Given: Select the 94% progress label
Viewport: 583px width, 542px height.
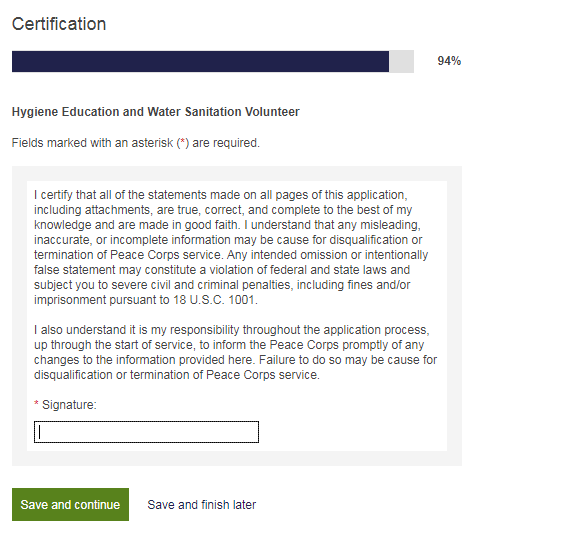Looking at the screenshot, I should pos(449,61).
